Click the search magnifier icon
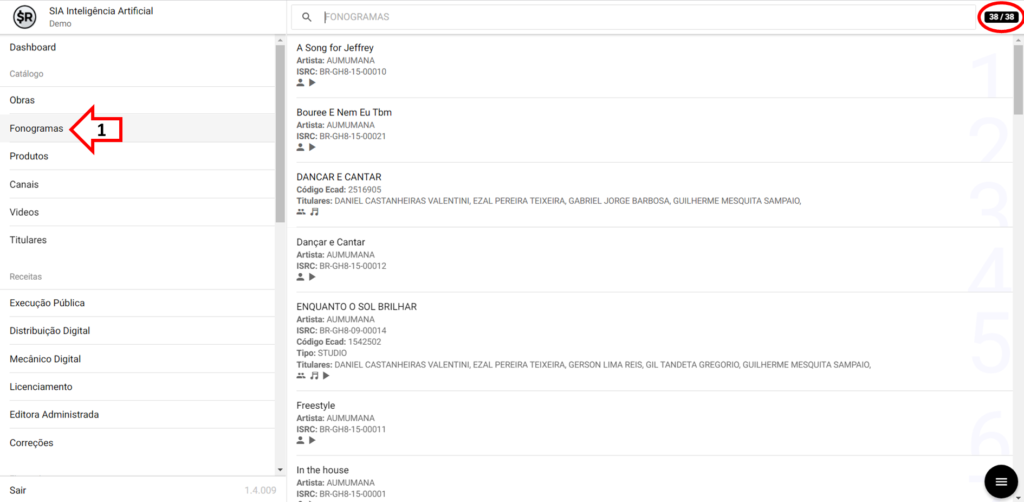The image size is (1024, 502). click(x=307, y=18)
